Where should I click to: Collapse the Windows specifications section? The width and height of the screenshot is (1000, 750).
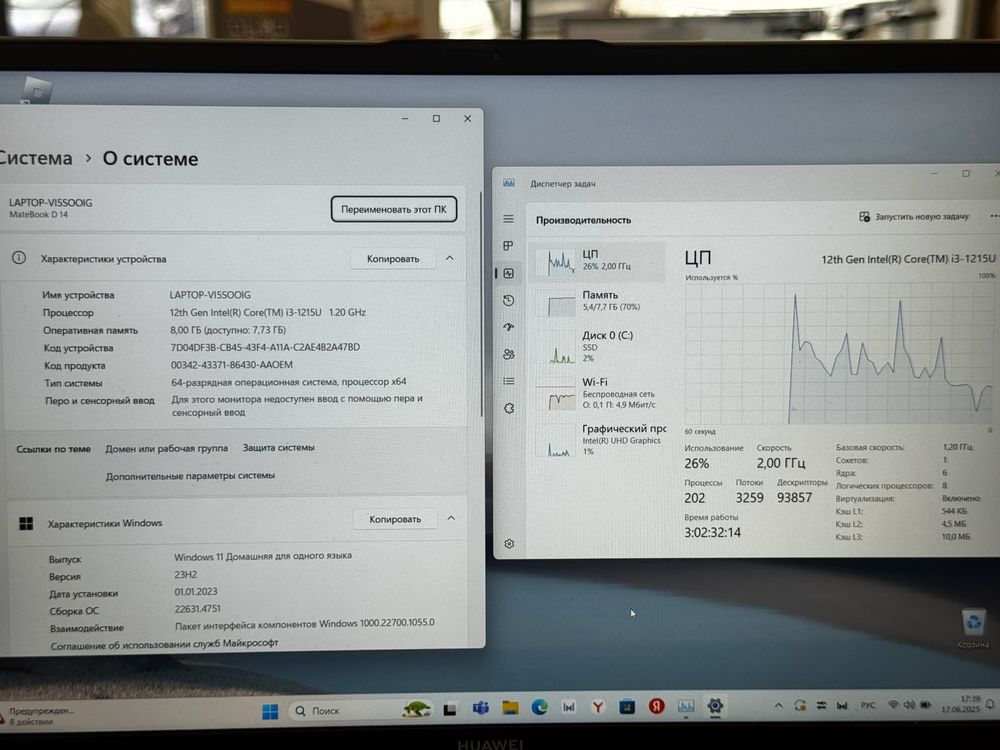(x=451, y=518)
